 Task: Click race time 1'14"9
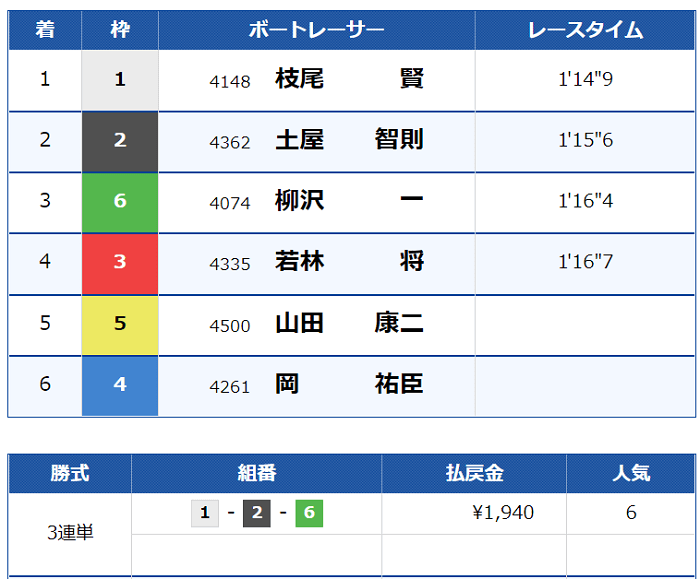(585, 79)
